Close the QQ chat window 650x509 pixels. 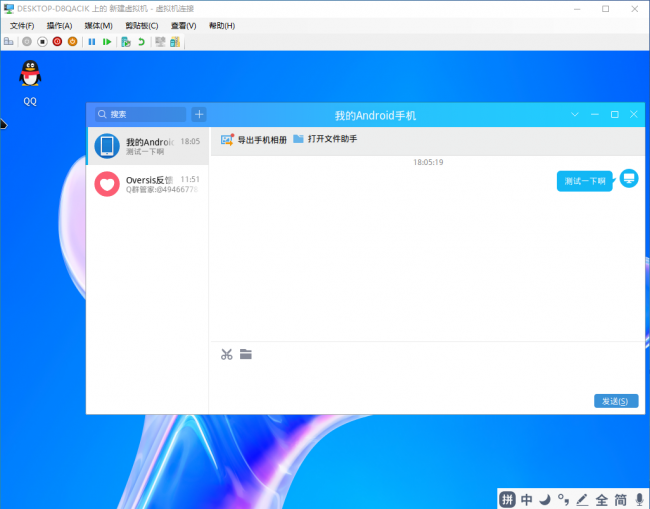click(x=634, y=114)
